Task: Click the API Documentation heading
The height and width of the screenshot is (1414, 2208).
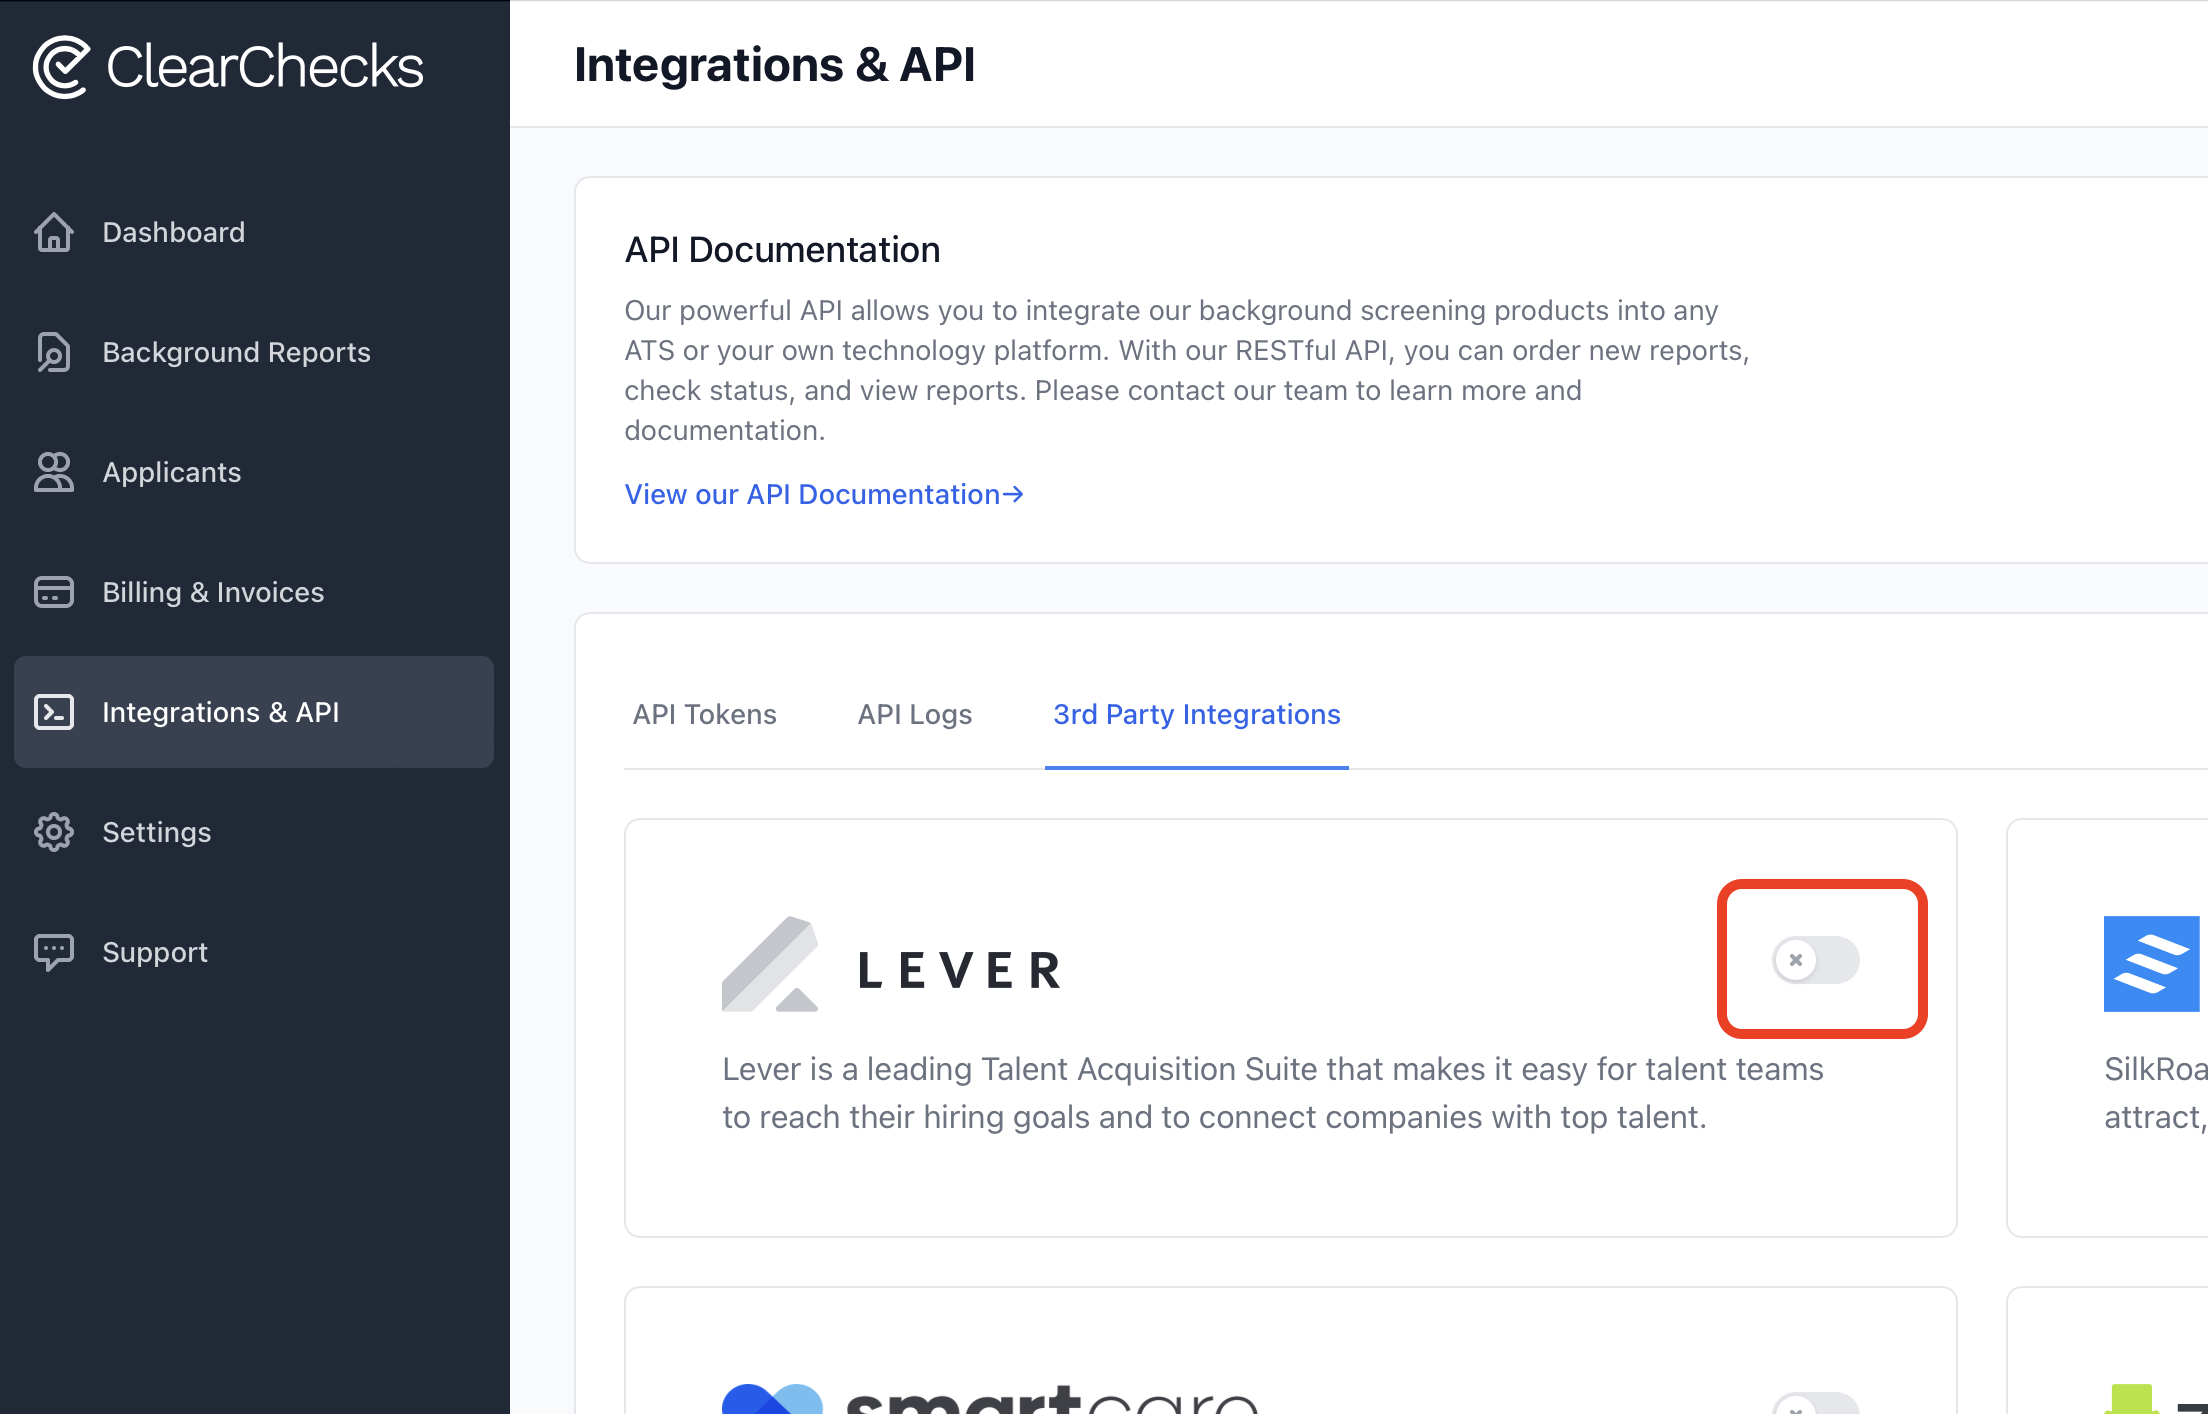Action: click(783, 250)
